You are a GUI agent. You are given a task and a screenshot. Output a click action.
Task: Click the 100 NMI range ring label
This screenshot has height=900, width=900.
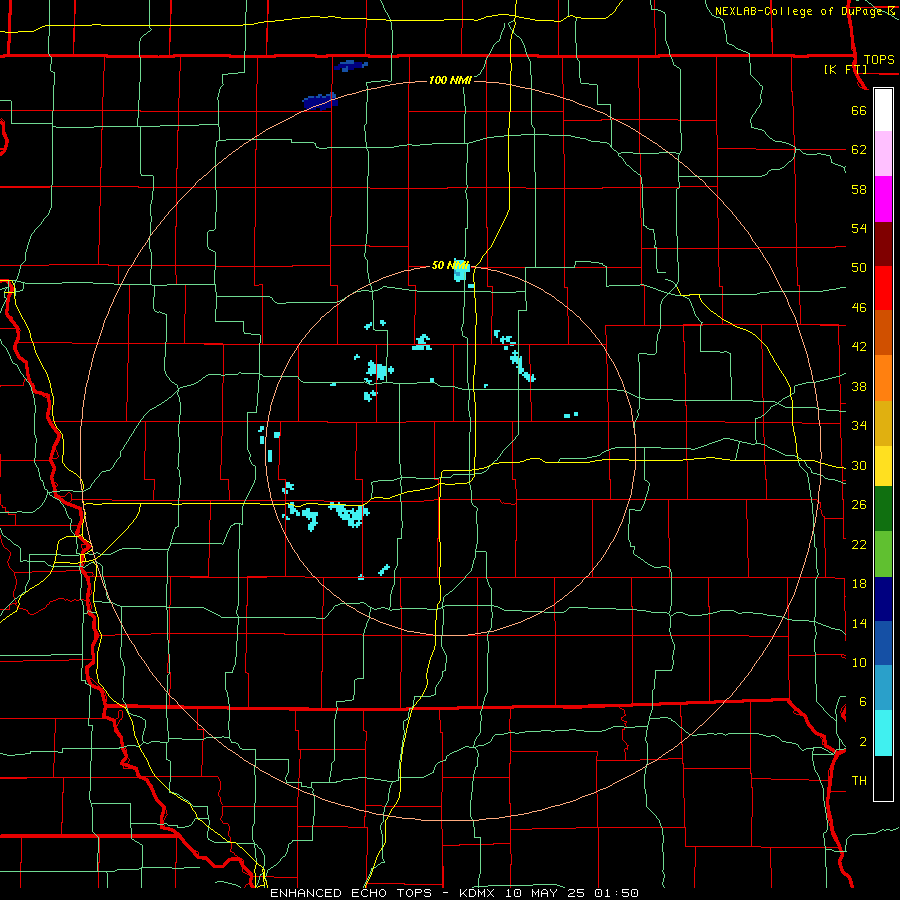point(450,80)
